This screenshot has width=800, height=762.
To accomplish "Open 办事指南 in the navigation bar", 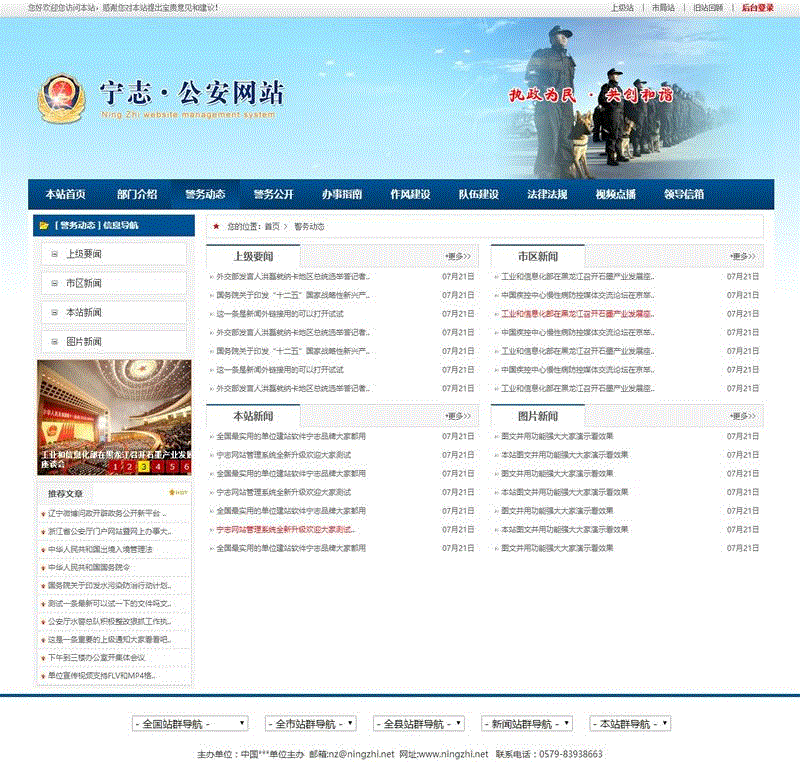I will click(342, 194).
